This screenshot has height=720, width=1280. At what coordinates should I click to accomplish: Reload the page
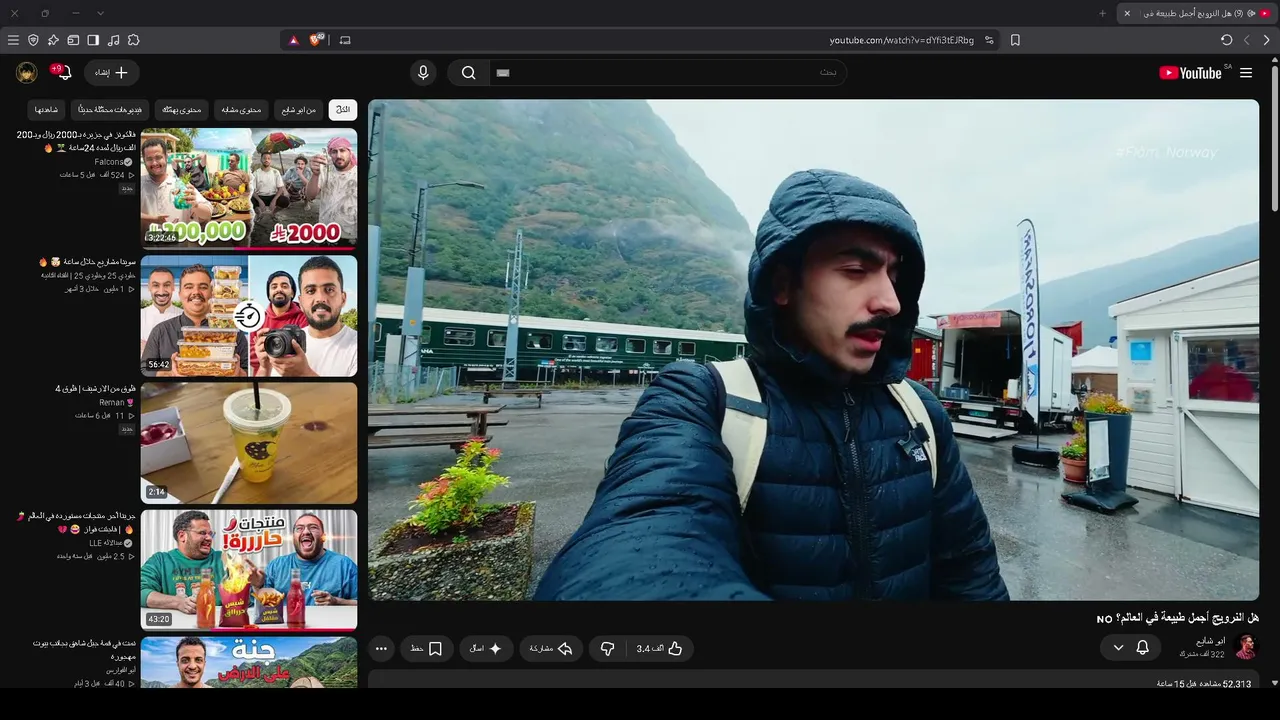pos(1226,40)
